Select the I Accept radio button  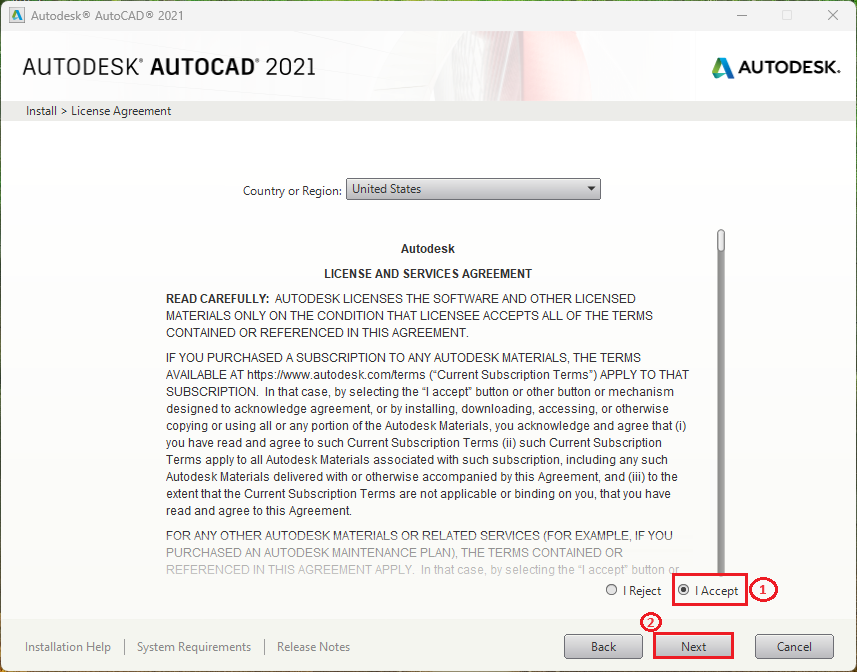[x=684, y=590]
